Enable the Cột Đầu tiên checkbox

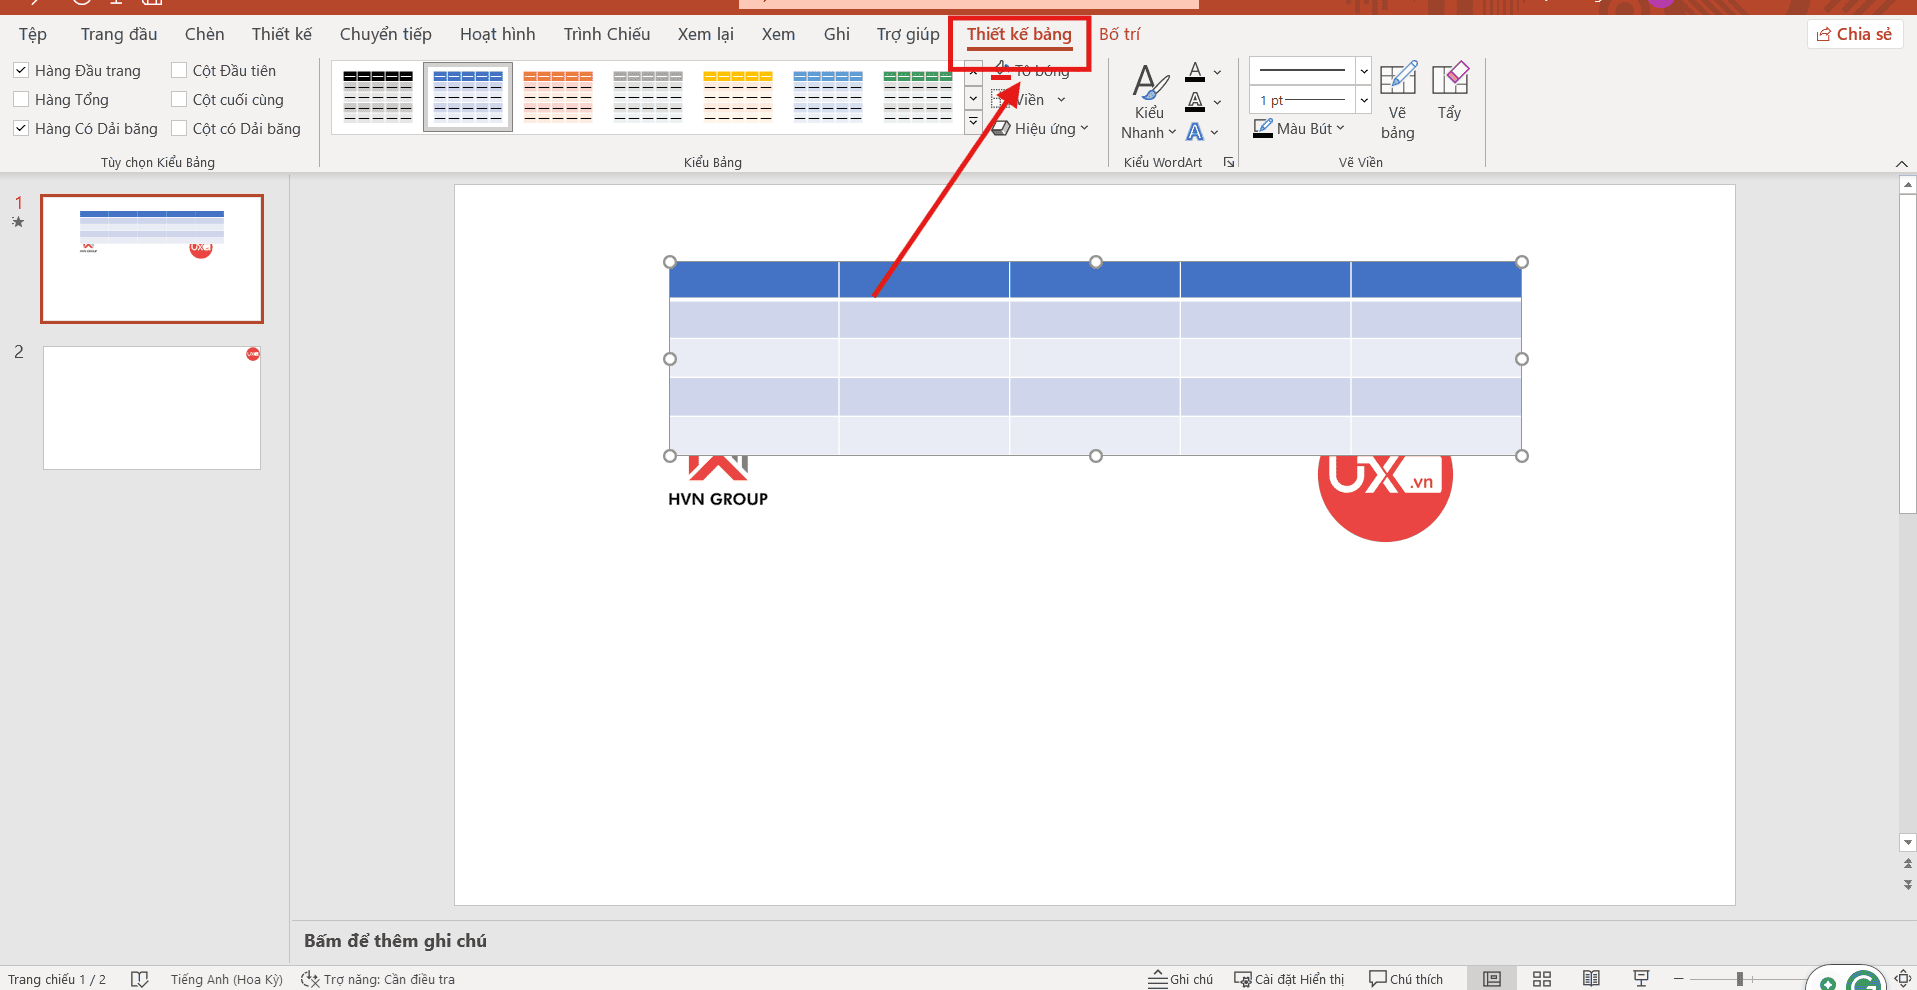coord(179,71)
